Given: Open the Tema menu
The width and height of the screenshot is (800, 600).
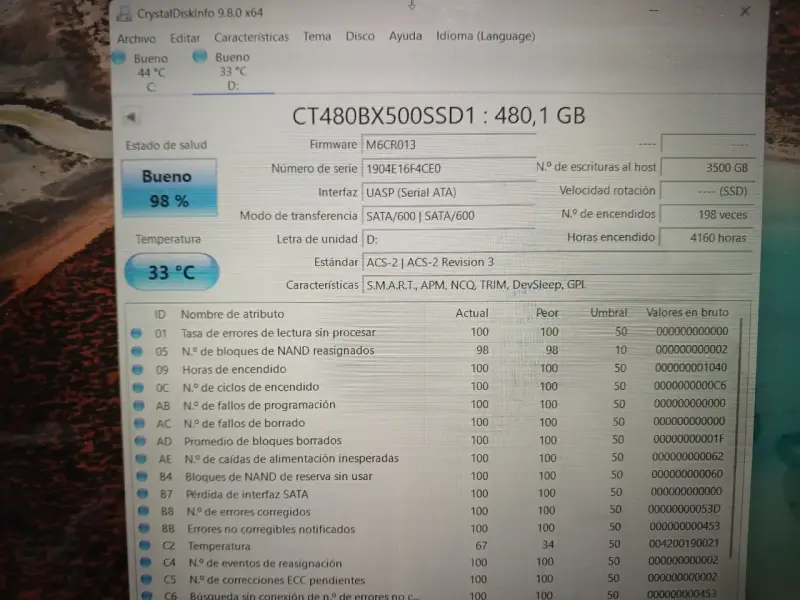Looking at the screenshot, I should click(x=317, y=36).
